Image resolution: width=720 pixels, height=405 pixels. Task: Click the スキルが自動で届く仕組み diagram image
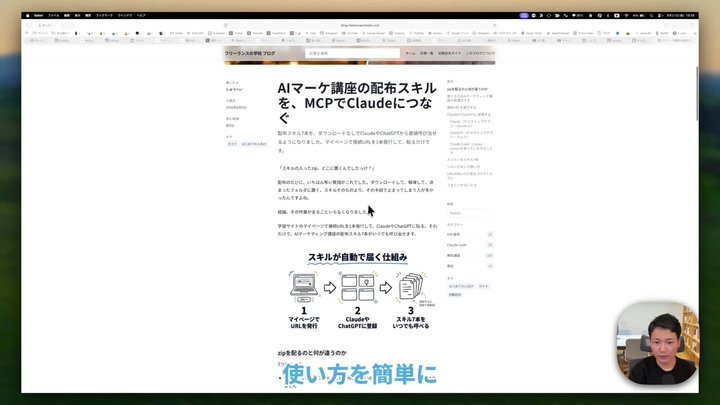(x=357, y=291)
